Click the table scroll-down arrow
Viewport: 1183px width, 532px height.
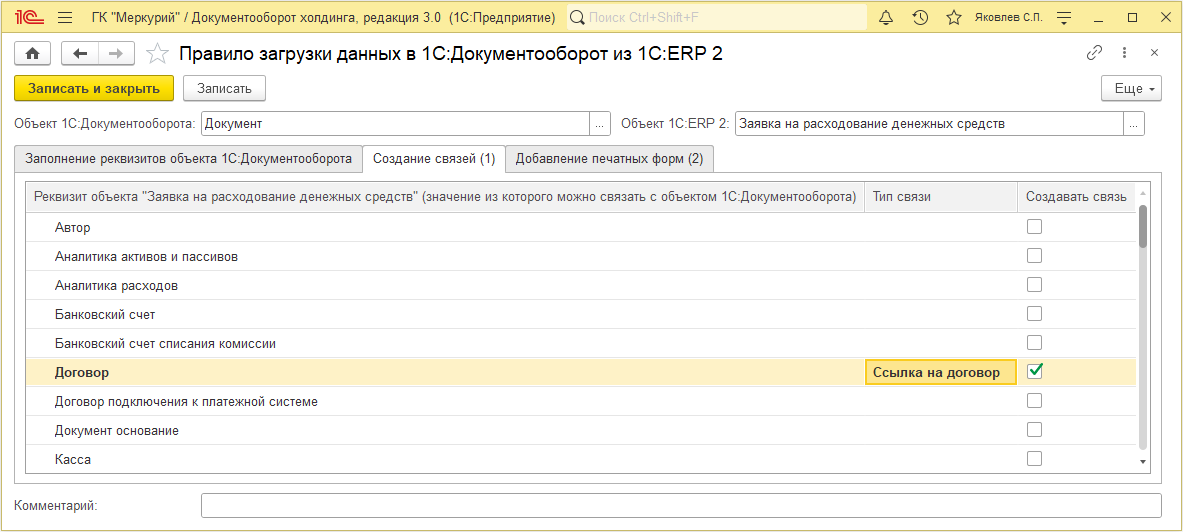(1143, 461)
